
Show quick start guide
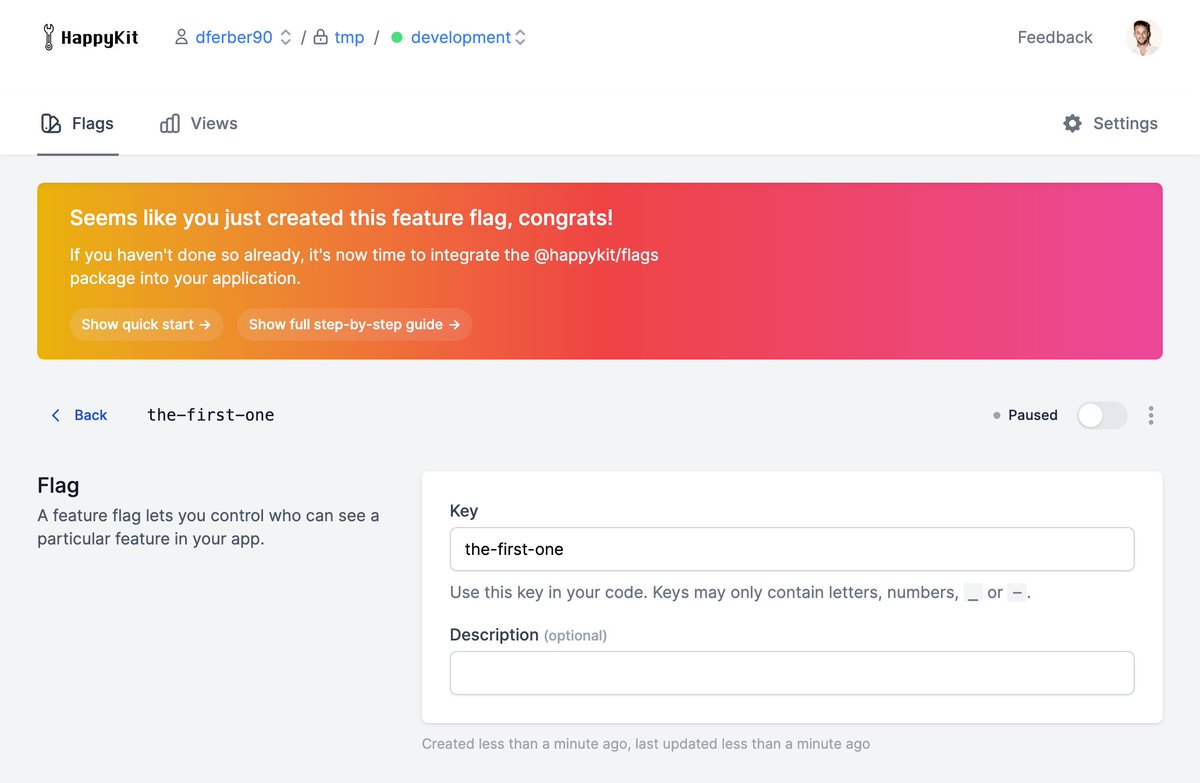(146, 324)
